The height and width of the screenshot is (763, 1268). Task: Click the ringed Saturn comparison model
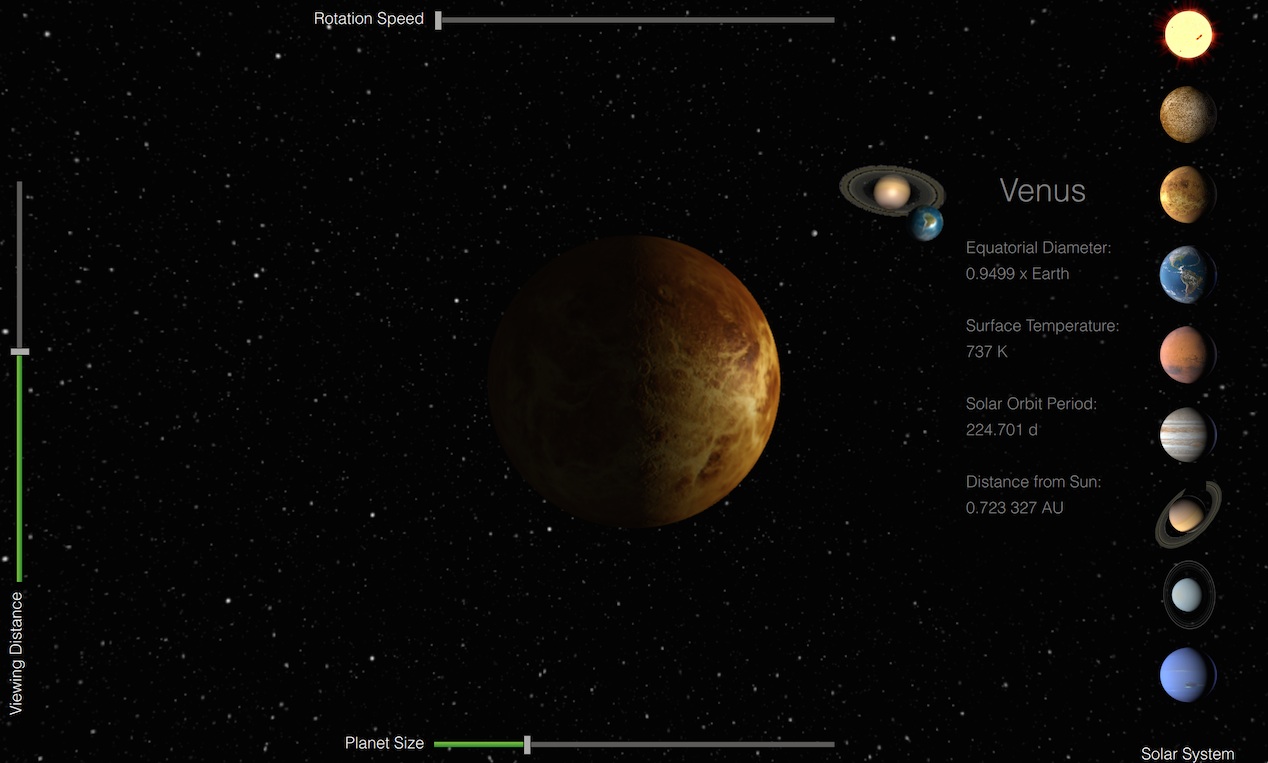[892, 189]
